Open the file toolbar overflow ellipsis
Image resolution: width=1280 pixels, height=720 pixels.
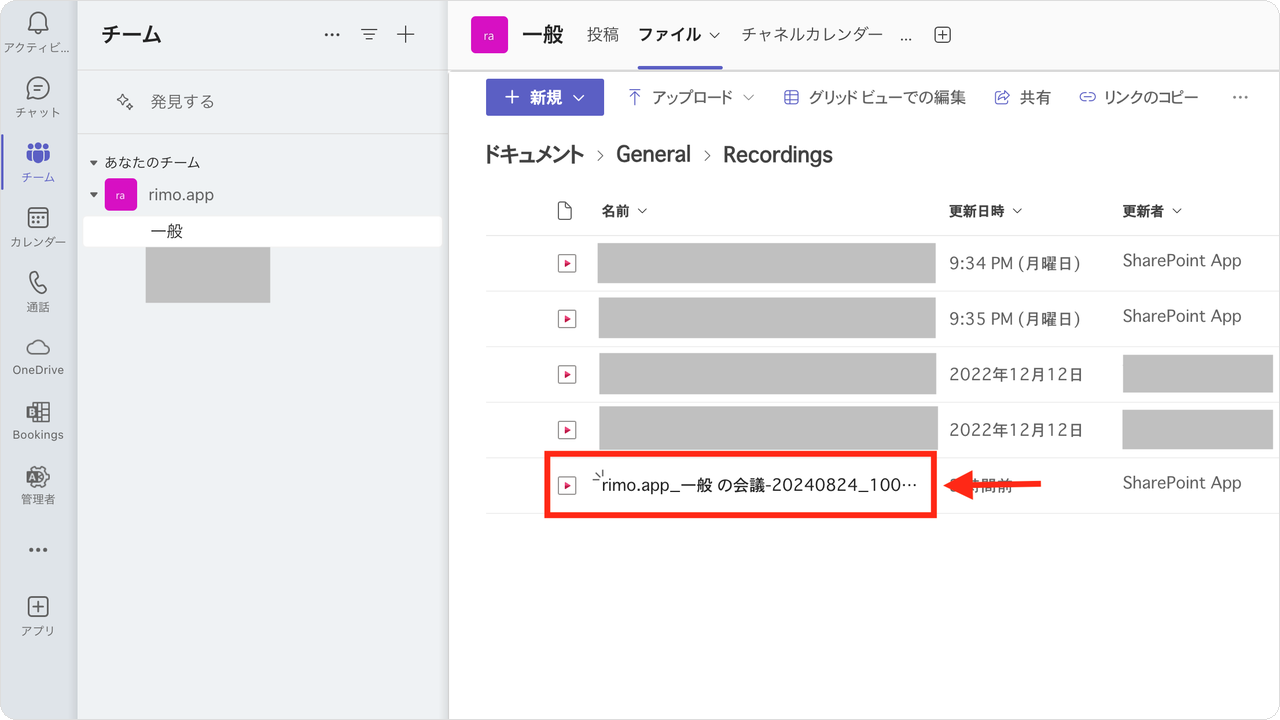(x=1240, y=97)
